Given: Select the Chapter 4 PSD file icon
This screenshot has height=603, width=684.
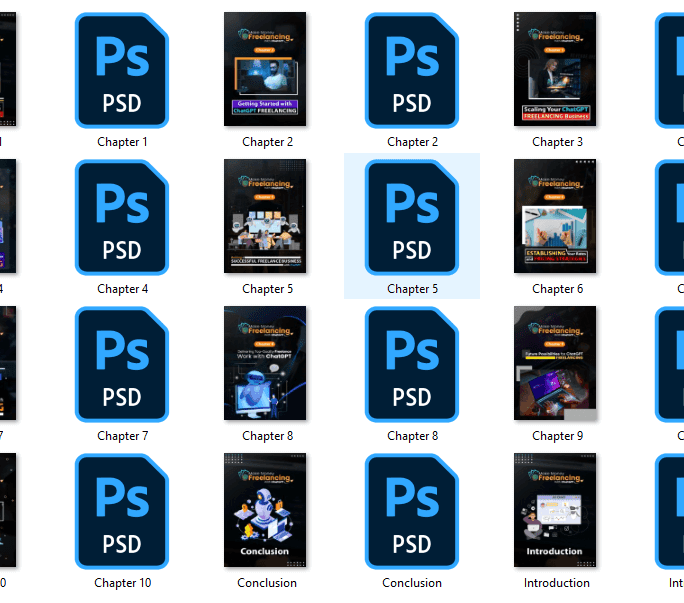Looking at the screenshot, I should (122, 217).
